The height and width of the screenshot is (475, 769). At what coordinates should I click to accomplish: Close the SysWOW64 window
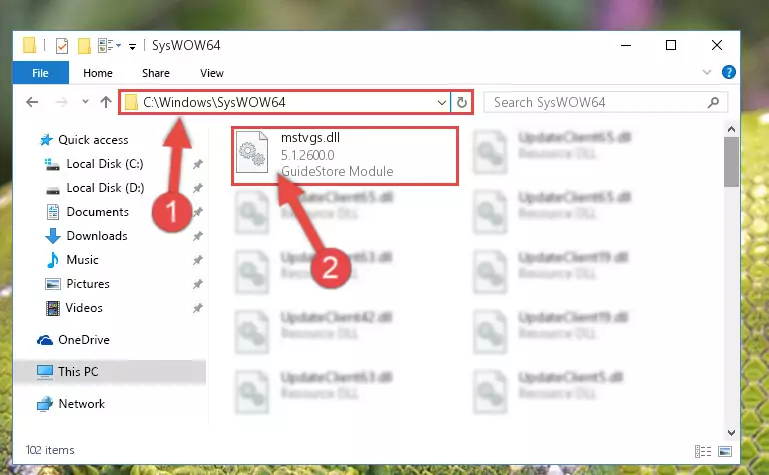click(x=717, y=46)
